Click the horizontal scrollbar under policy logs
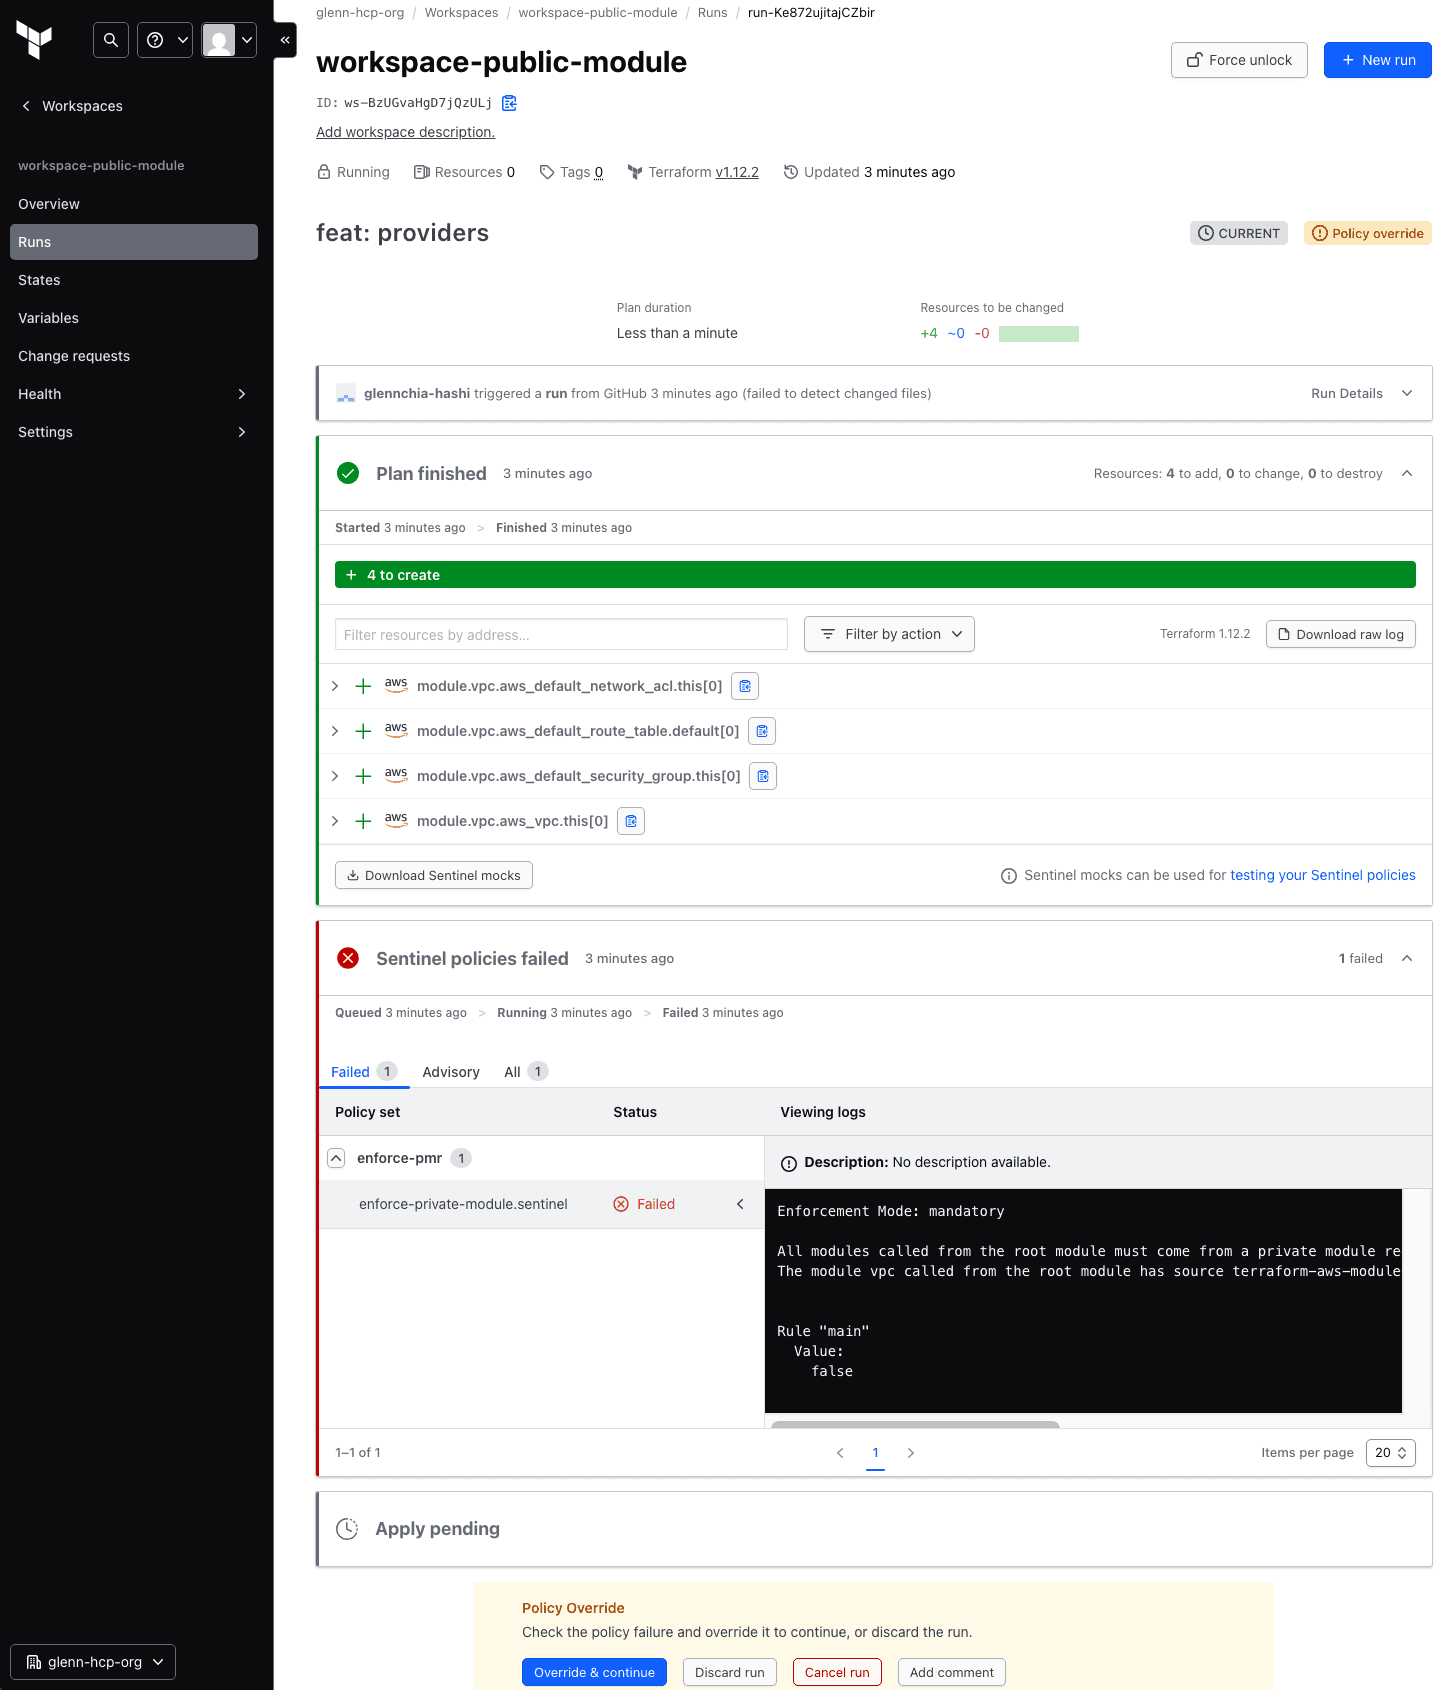1436x1690 pixels. tap(915, 1423)
